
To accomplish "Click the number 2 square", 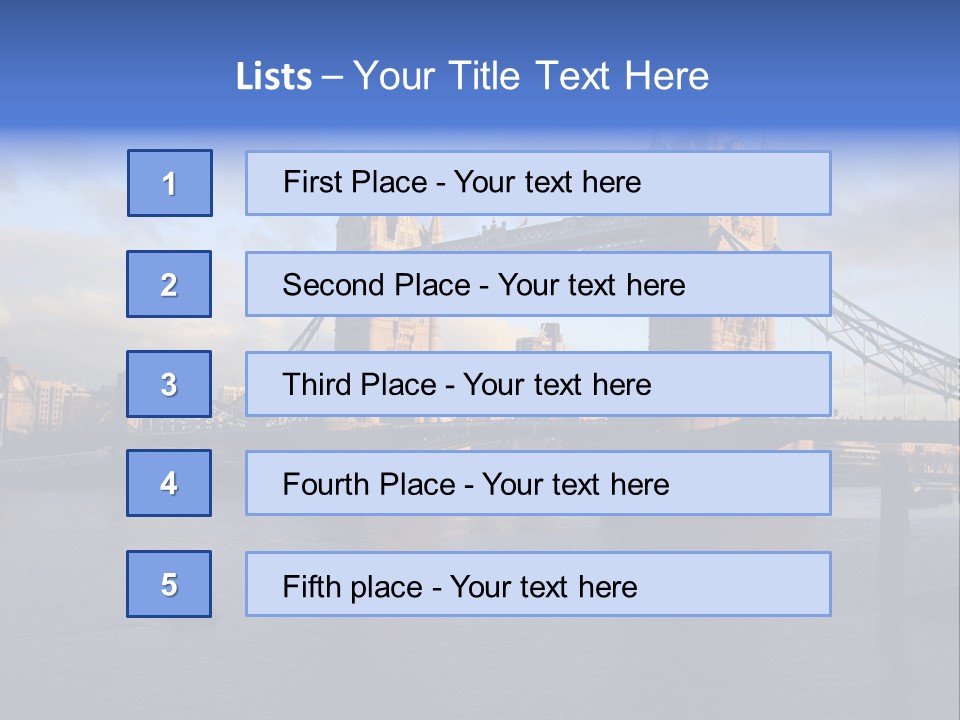I will coord(169,284).
